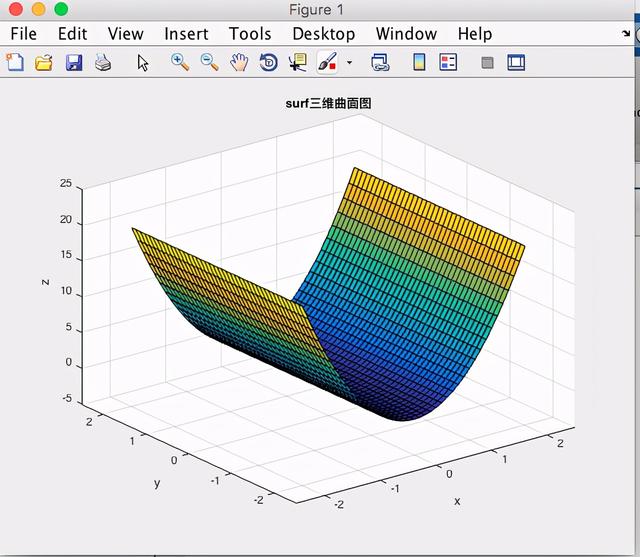This screenshot has height=557, width=640.
Task: Insert a colorbar
Action: (419, 62)
